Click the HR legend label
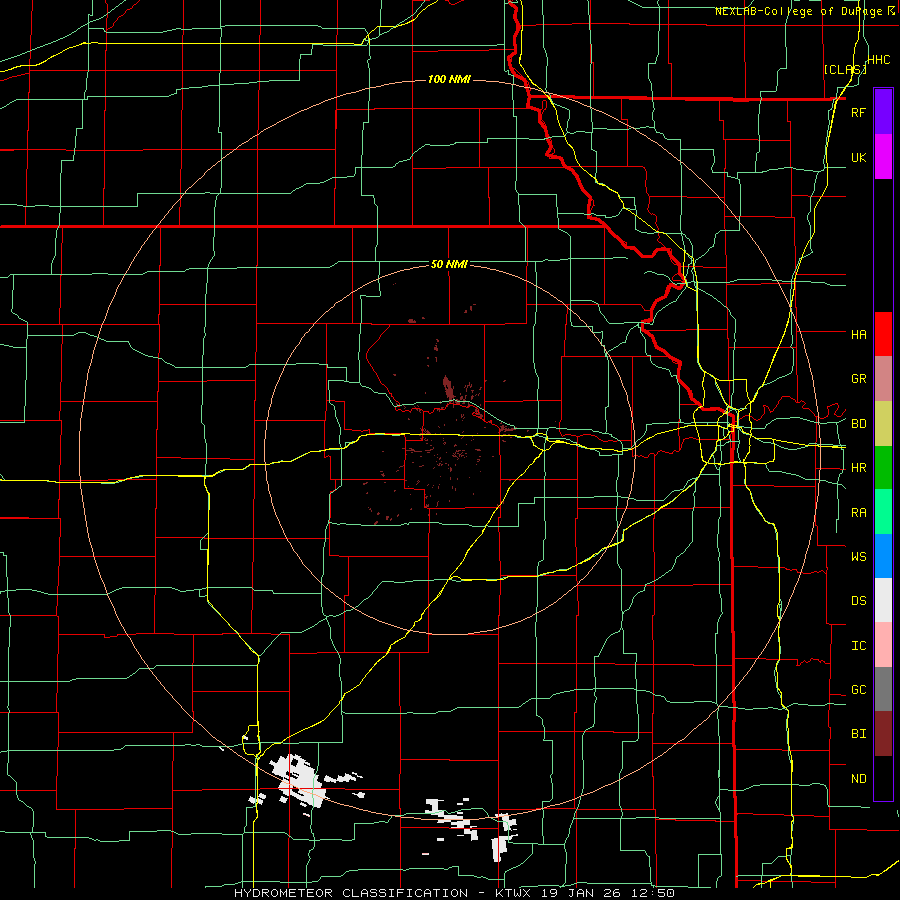 tap(858, 468)
